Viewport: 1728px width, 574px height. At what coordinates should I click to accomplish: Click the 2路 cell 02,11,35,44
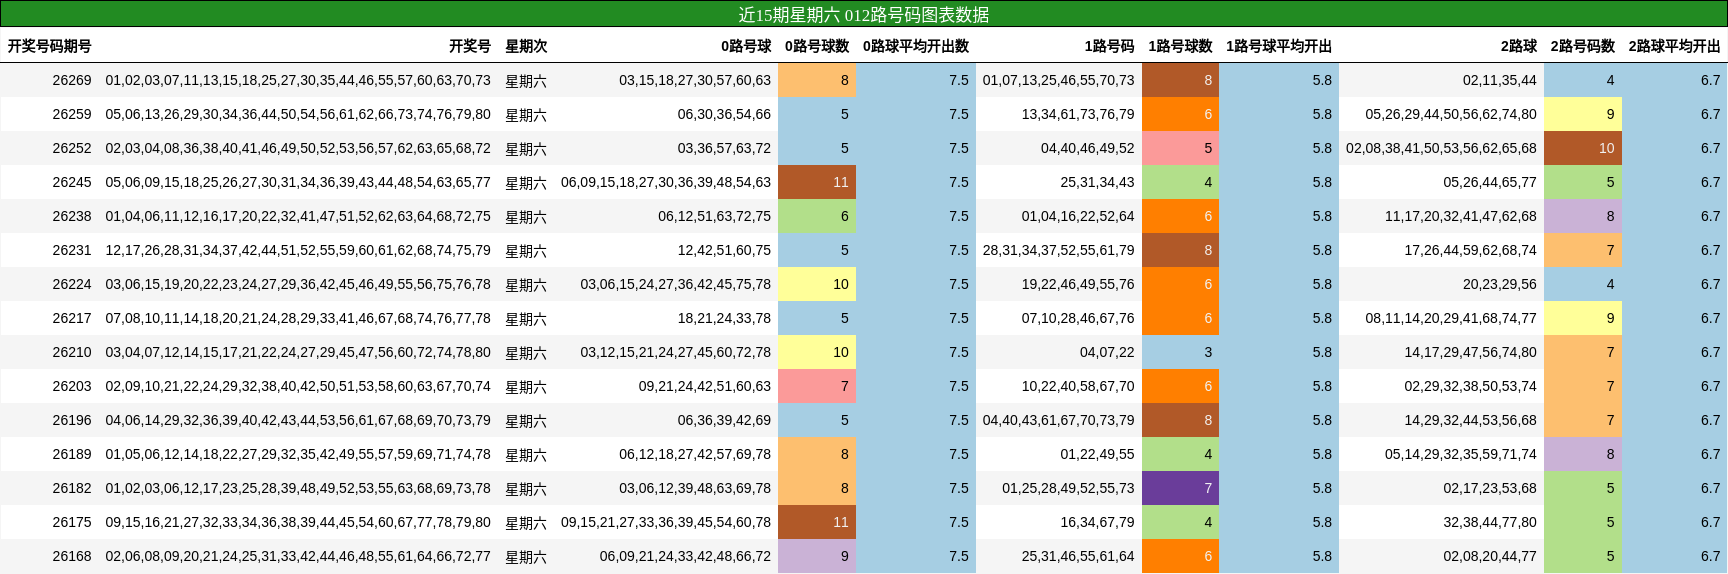(1500, 80)
